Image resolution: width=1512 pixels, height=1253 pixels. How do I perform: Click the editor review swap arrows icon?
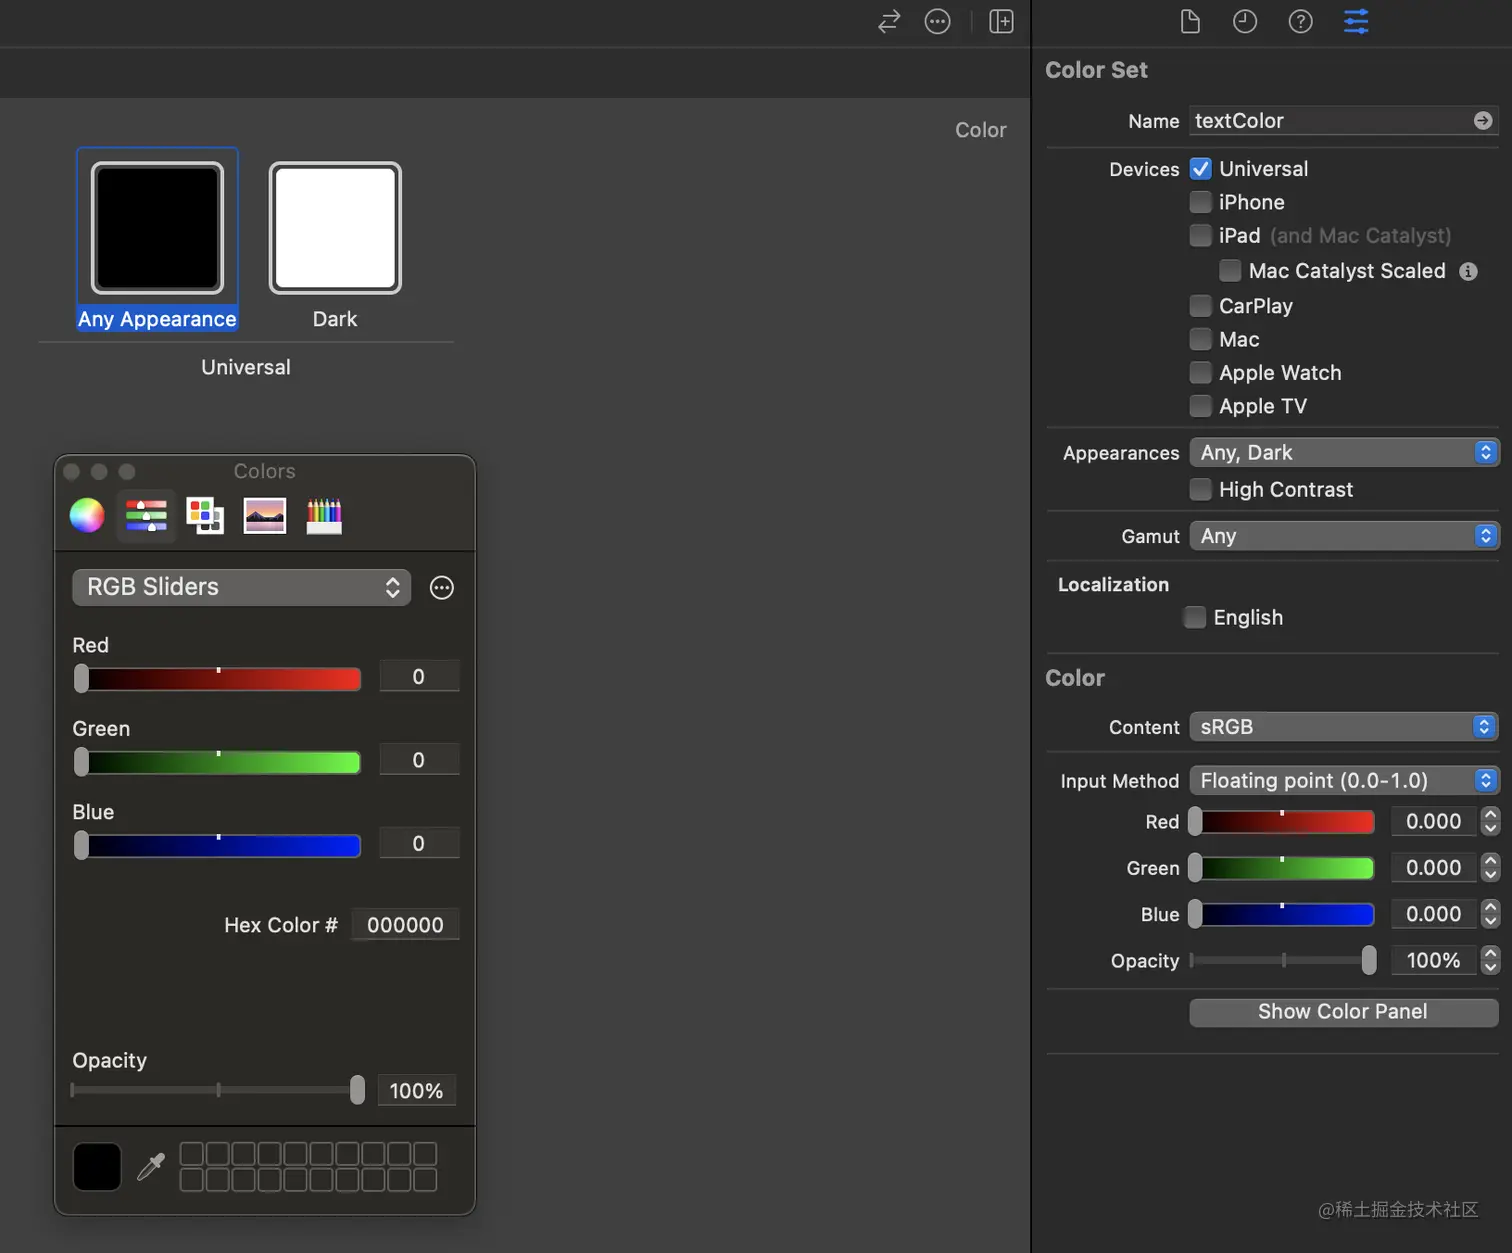(889, 21)
